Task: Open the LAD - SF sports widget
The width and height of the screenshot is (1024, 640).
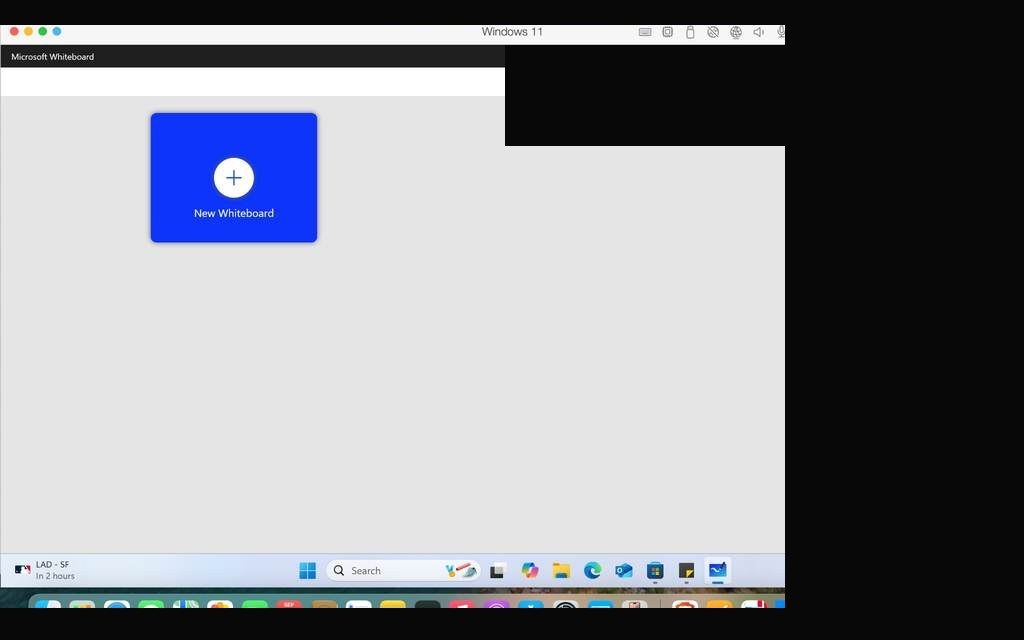Action: pos(44,570)
